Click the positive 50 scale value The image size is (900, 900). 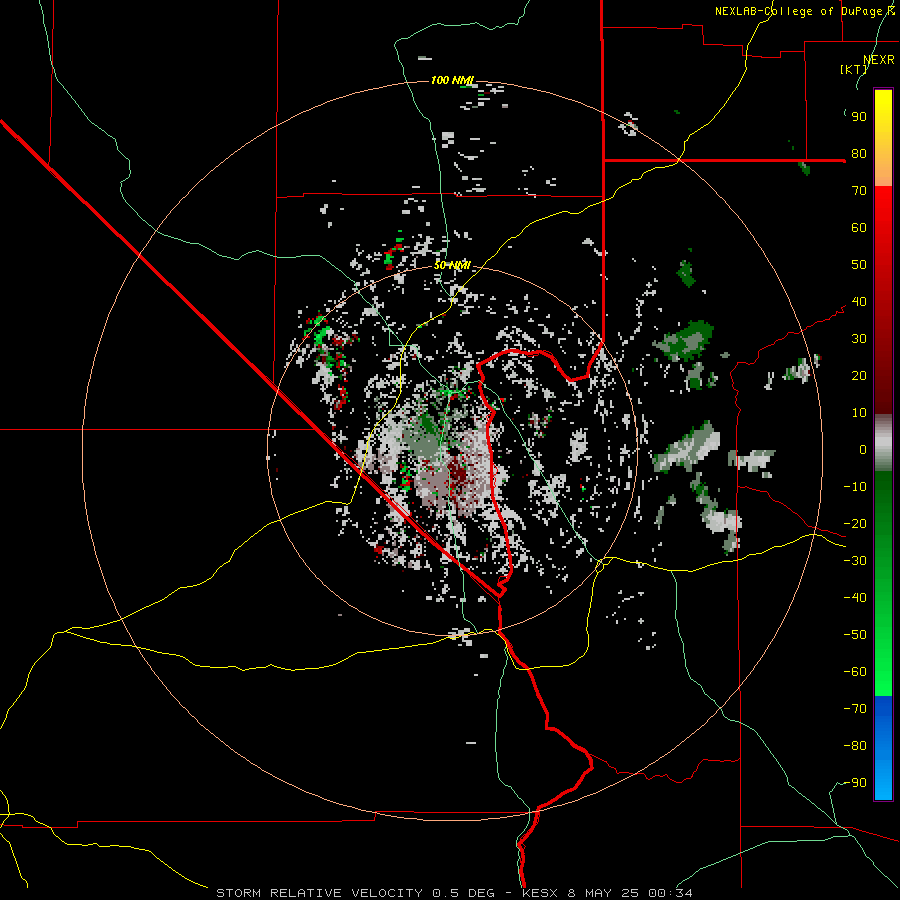pyautogui.click(x=859, y=265)
